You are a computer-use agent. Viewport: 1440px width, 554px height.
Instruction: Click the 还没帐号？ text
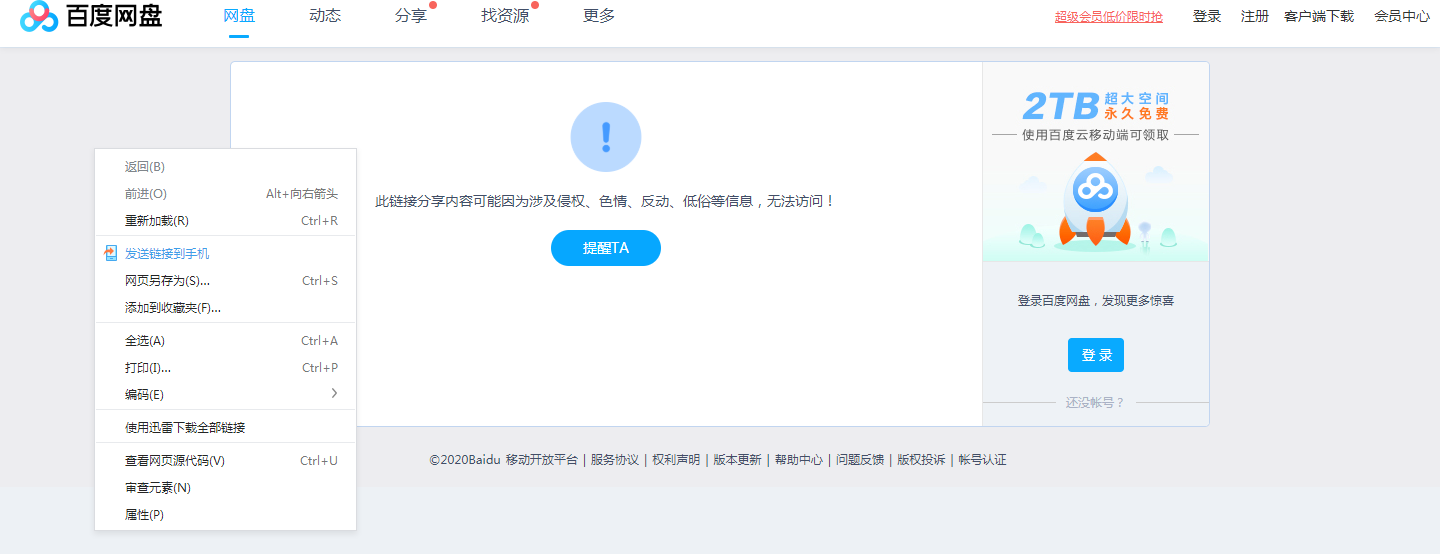(x=1095, y=403)
